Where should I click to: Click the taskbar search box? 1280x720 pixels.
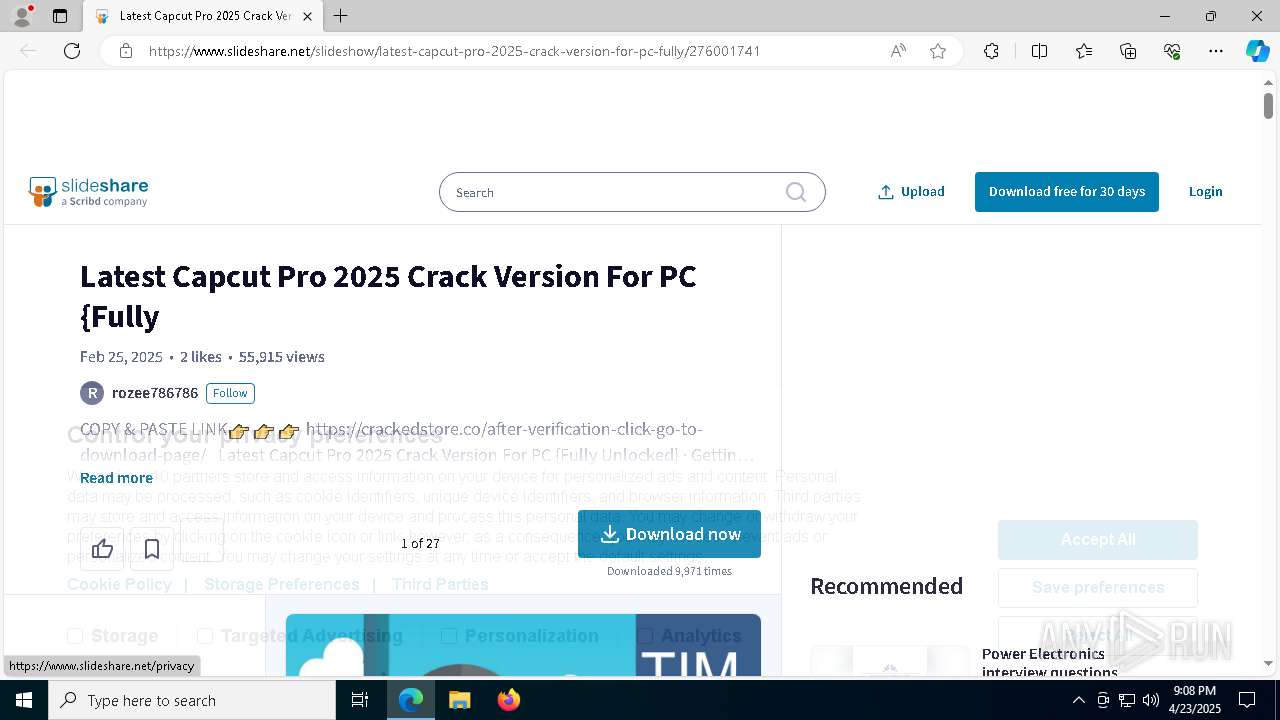(x=192, y=700)
